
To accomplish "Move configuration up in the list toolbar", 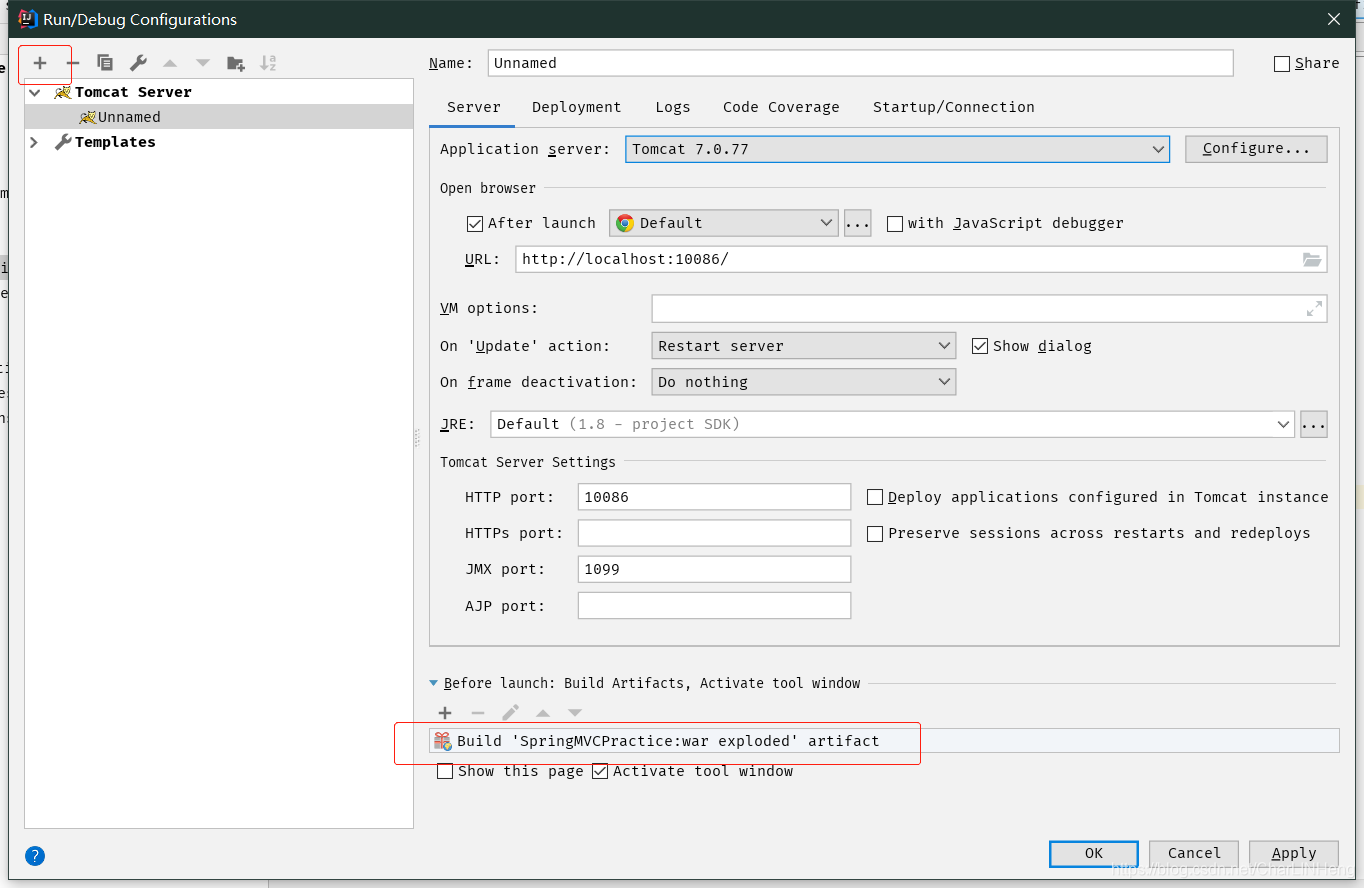I will (x=170, y=63).
